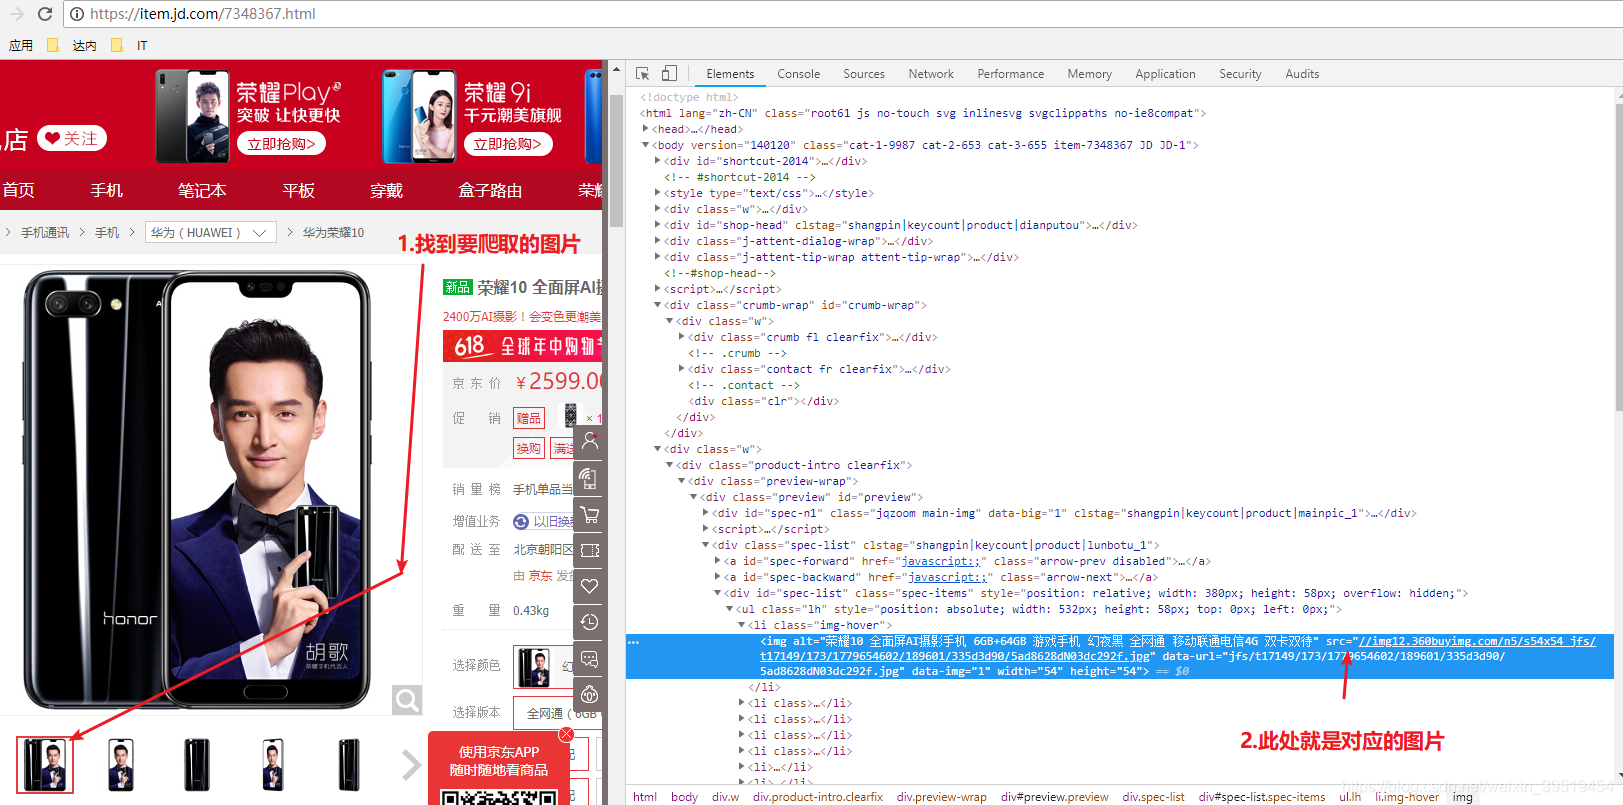This screenshot has width=1623, height=805.
Task: Select the fourth product thumbnail
Action: [x=273, y=765]
